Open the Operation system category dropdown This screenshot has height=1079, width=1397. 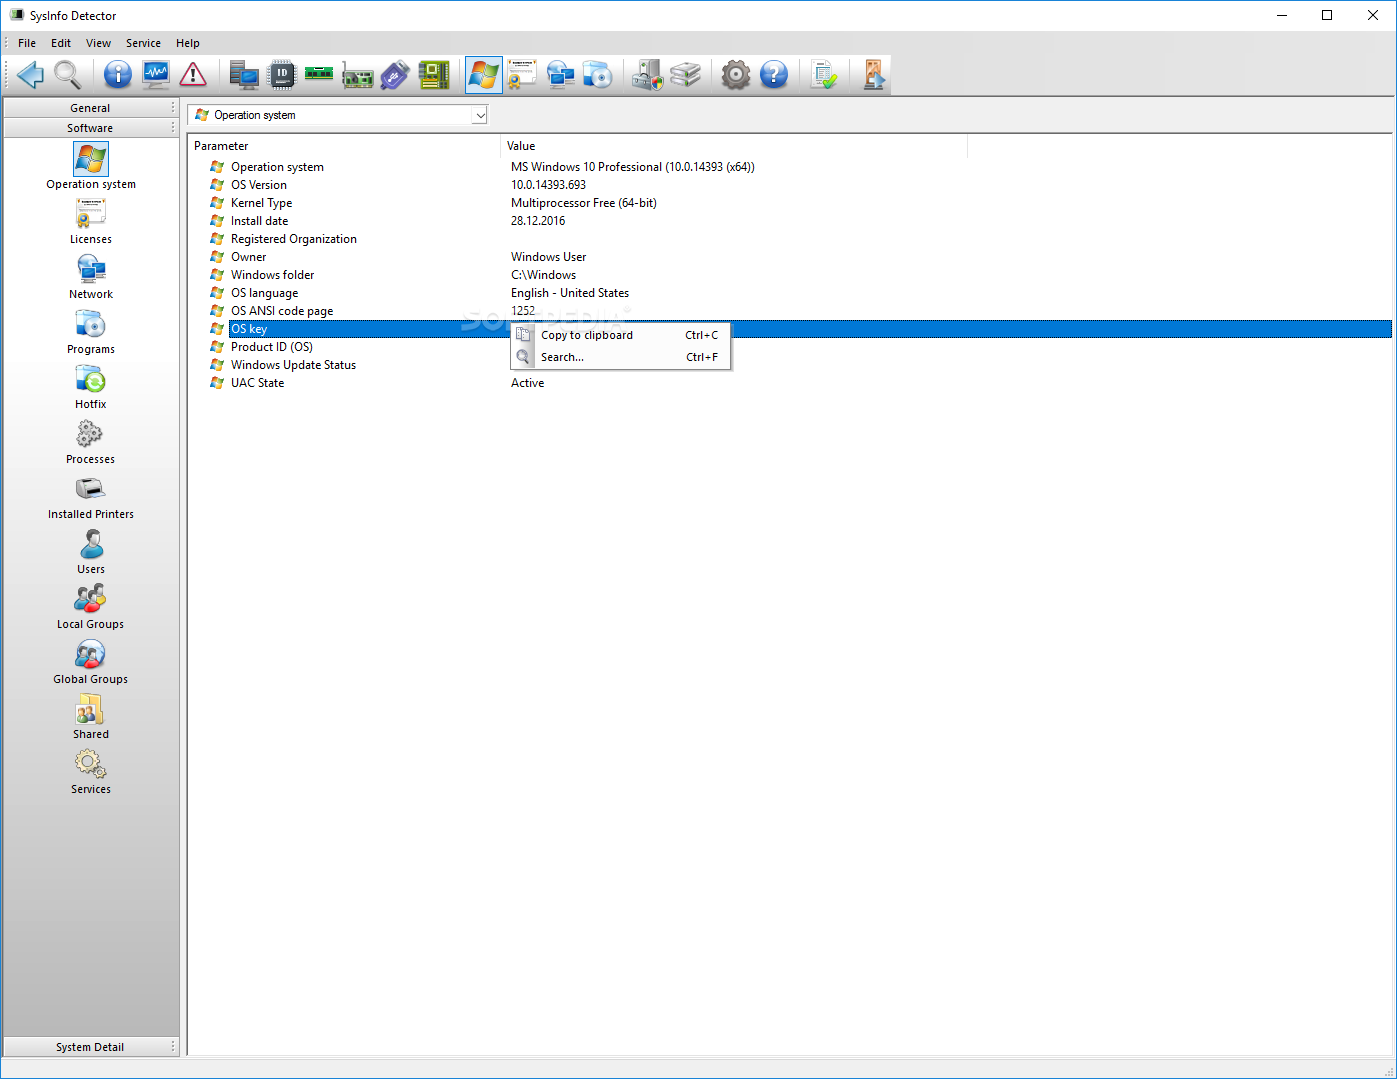point(337,115)
